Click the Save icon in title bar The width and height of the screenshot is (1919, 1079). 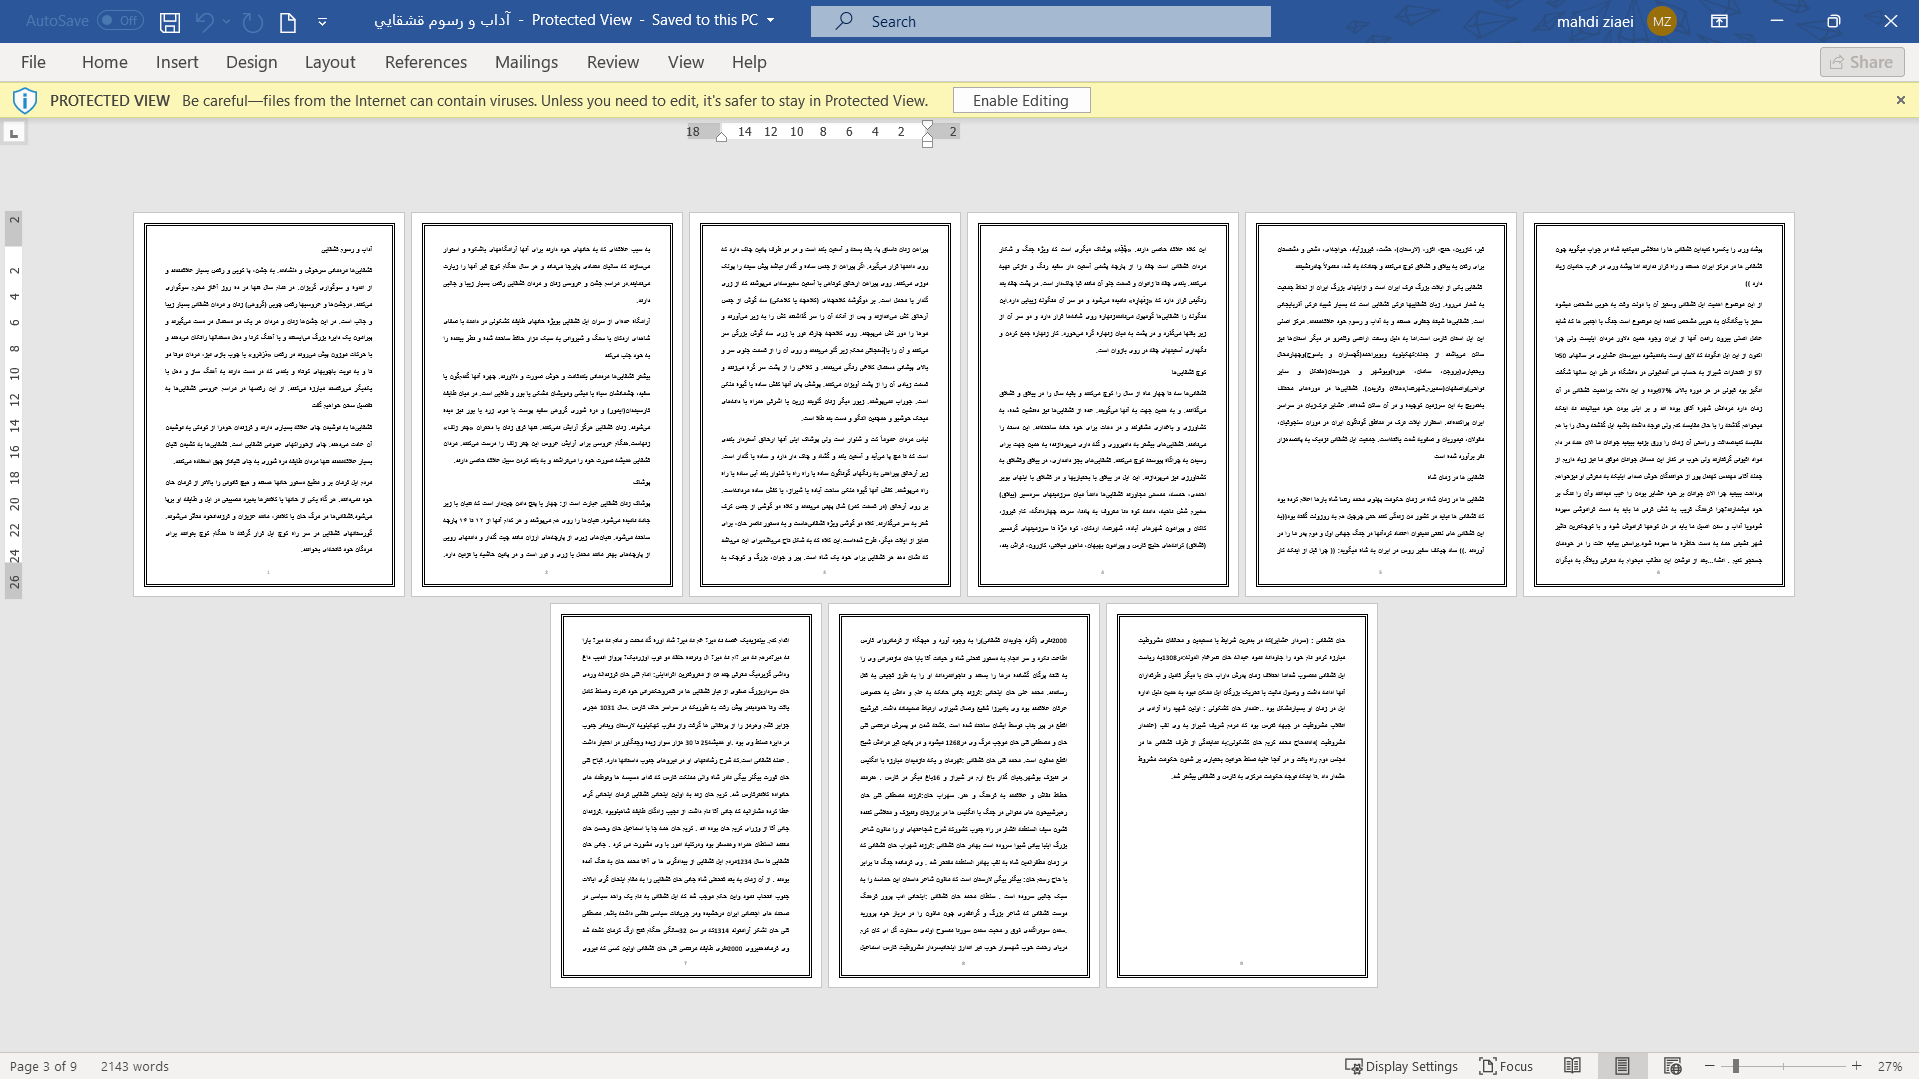pos(170,21)
